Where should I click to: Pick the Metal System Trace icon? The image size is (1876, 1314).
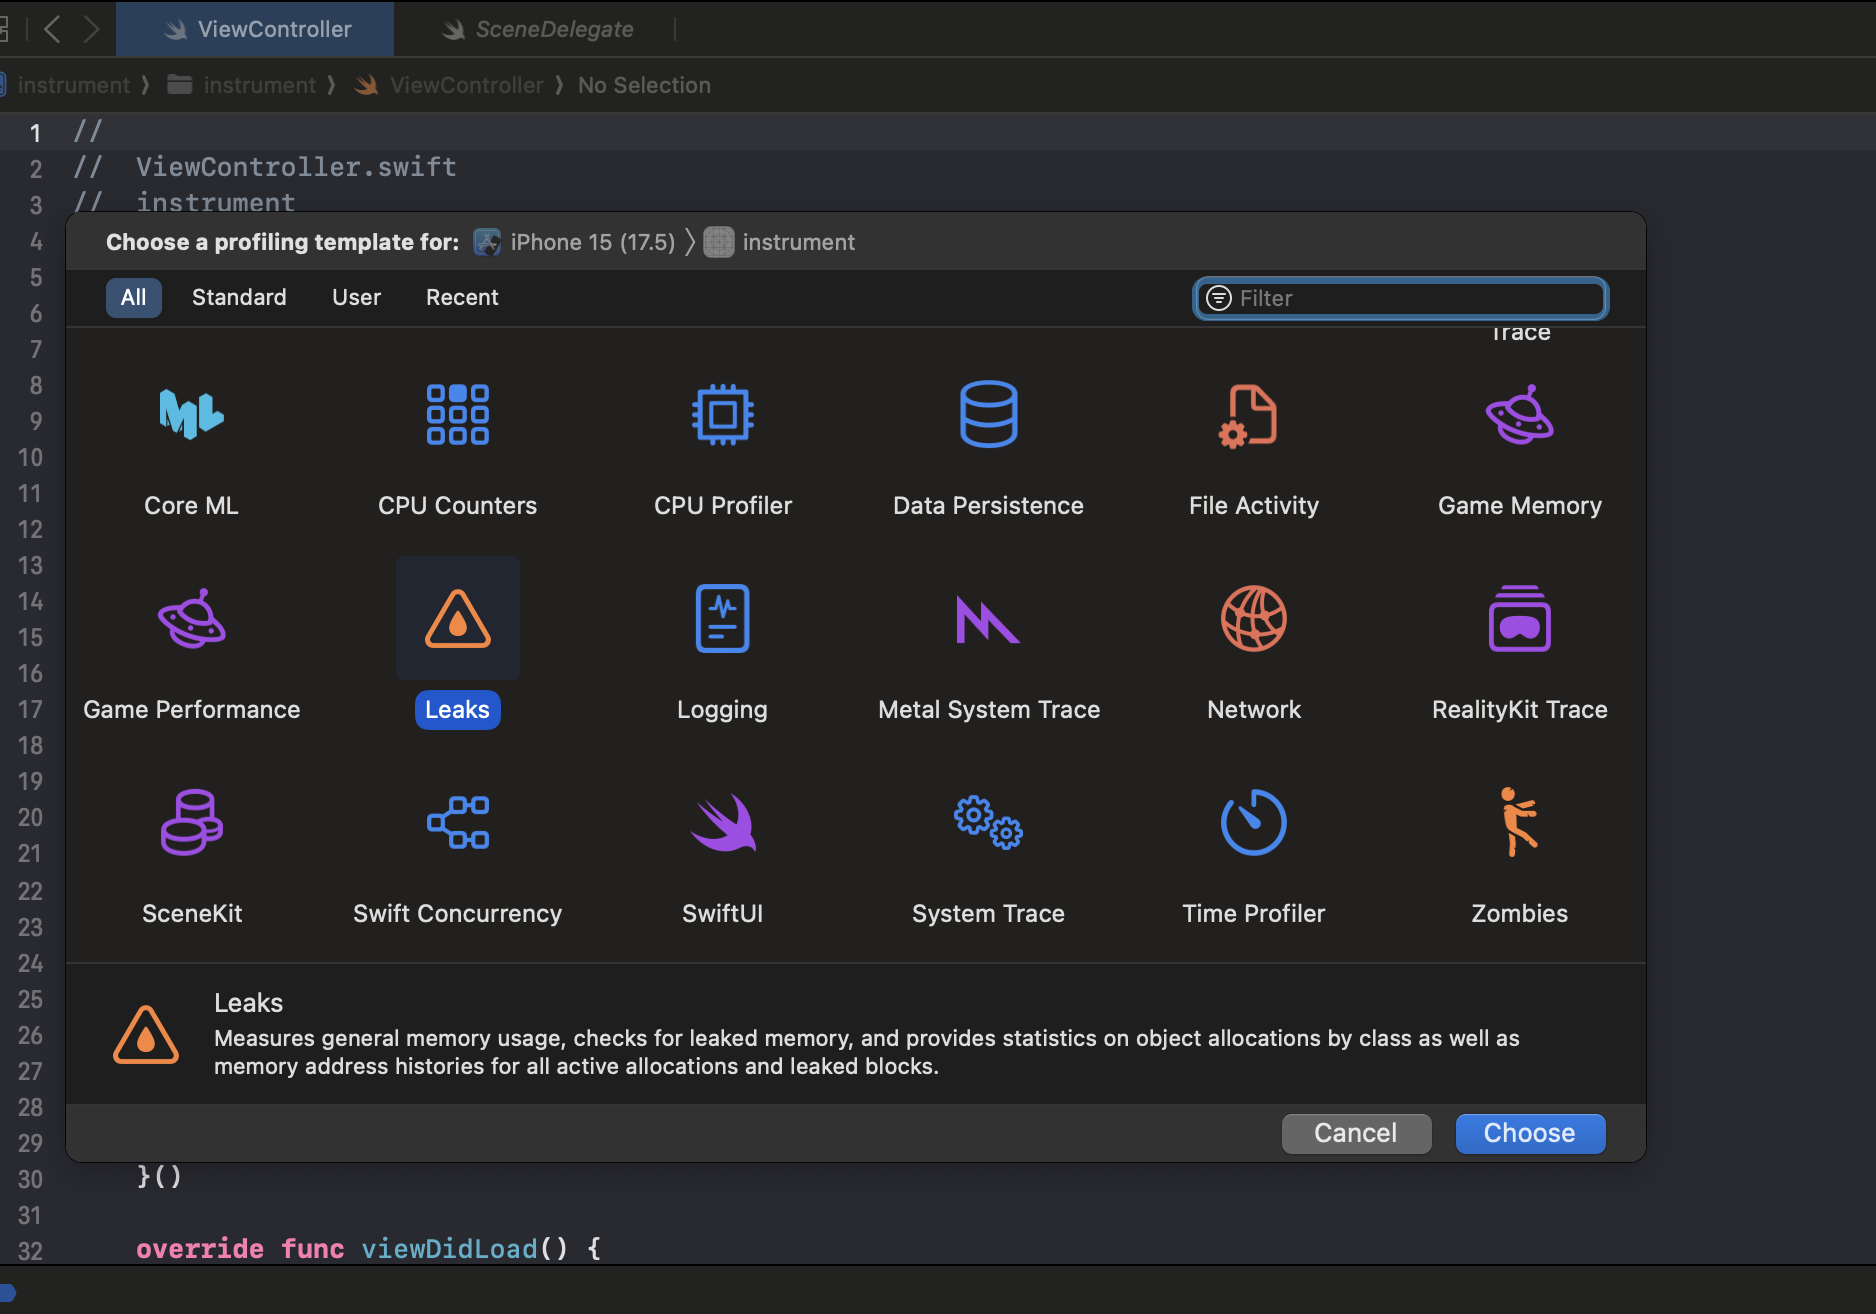click(x=988, y=620)
